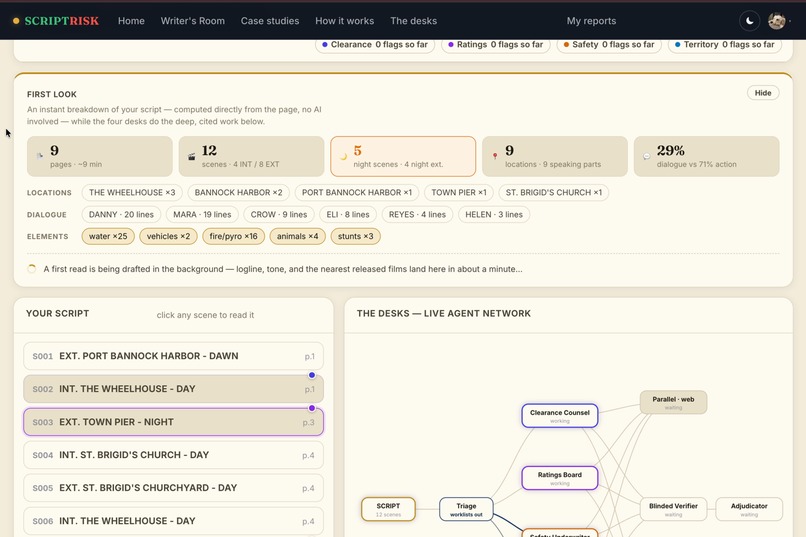Image resolution: width=806 pixels, height=537 pixels.
Task: Select the Parallel · web node
Action: 673,402
